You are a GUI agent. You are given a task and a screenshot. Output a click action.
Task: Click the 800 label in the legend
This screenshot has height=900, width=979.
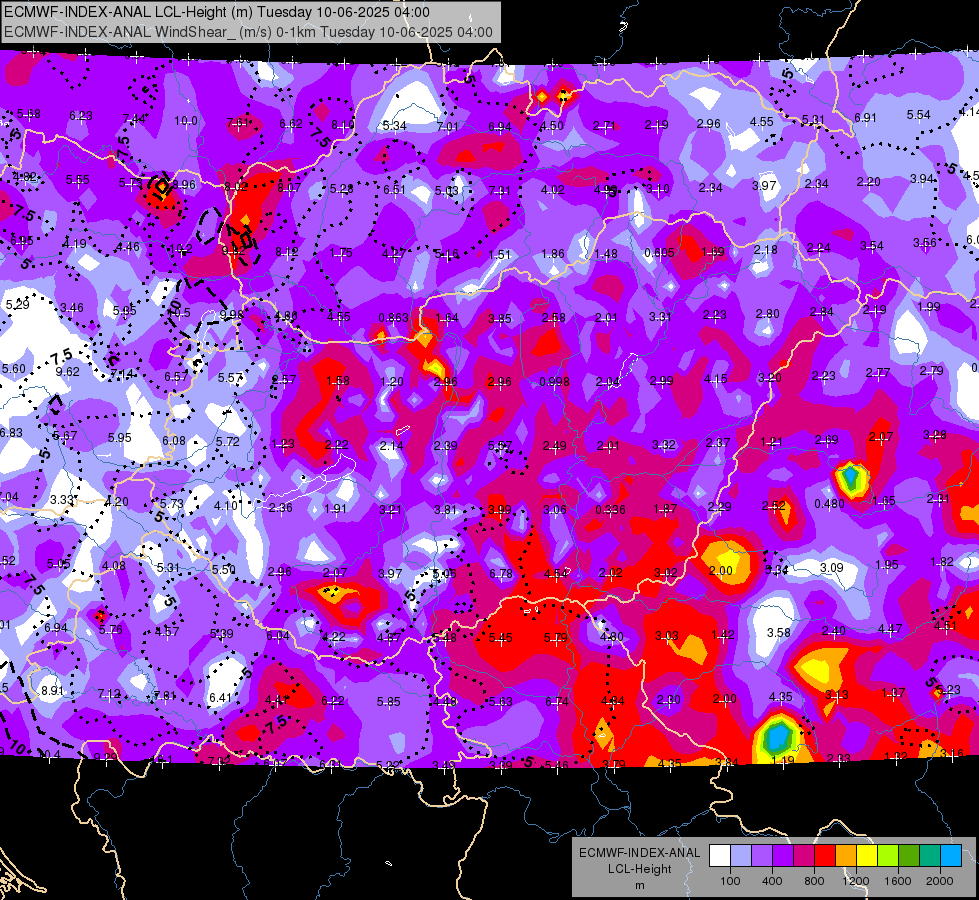click(814, 881)
